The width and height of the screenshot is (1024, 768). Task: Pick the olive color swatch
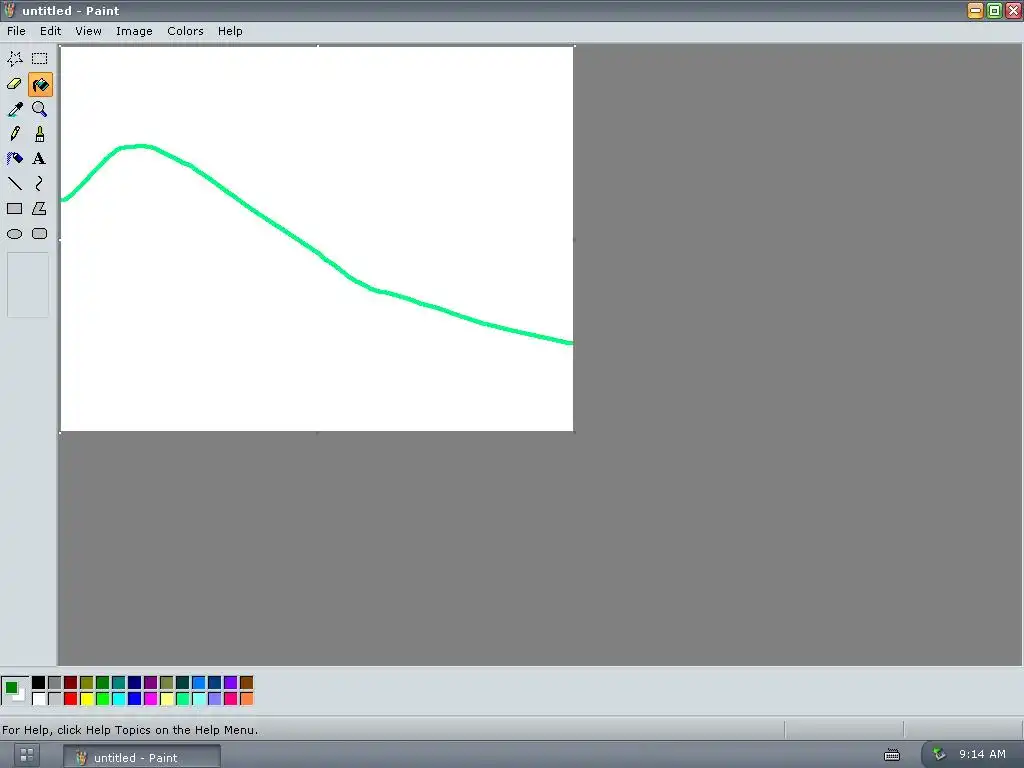tap(86, 682)
